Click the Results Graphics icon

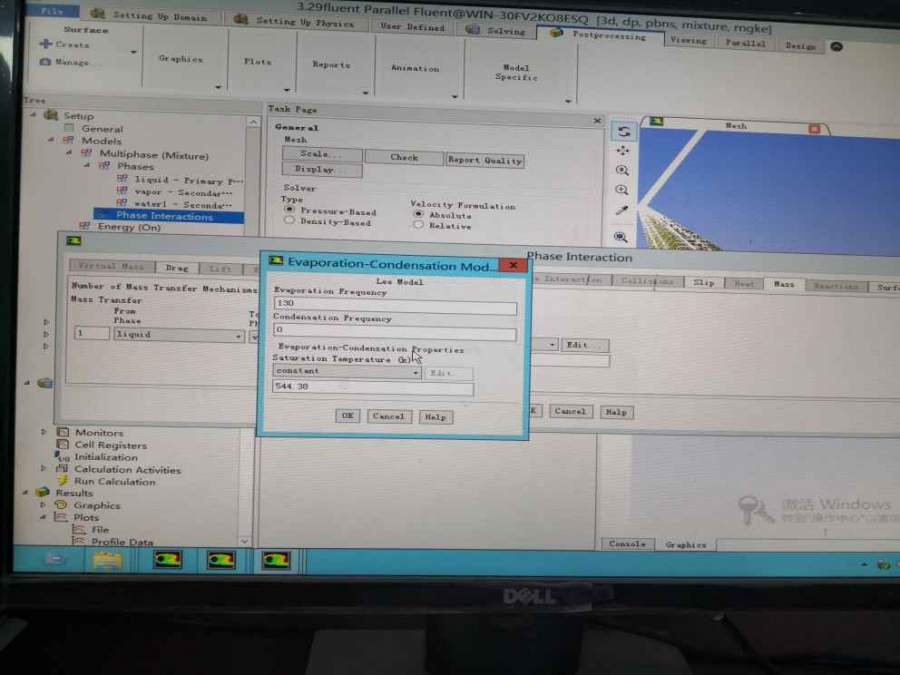tap(60, 505)
